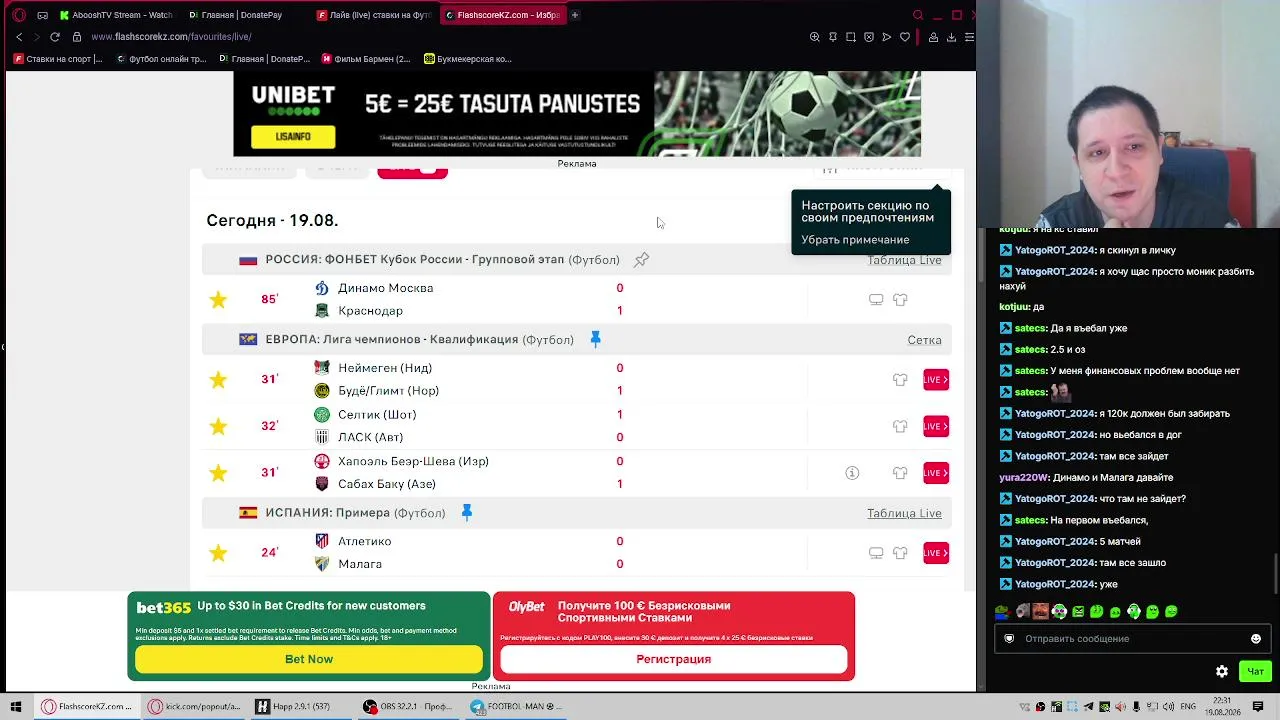Open a new browser tab
1280x720 pixels.
point(575,15)
